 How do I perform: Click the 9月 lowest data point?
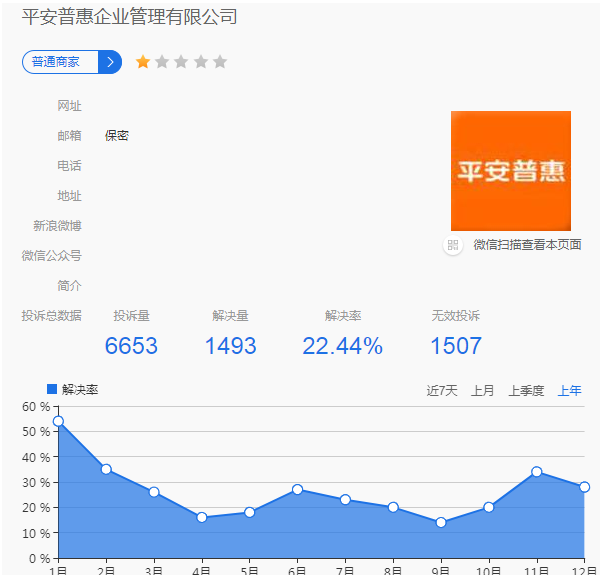[441, 522]
